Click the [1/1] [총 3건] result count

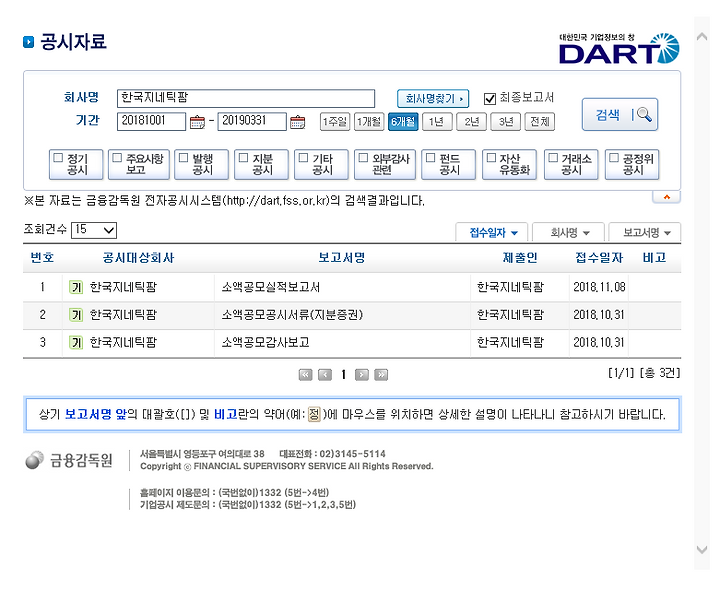click(644, 373)
